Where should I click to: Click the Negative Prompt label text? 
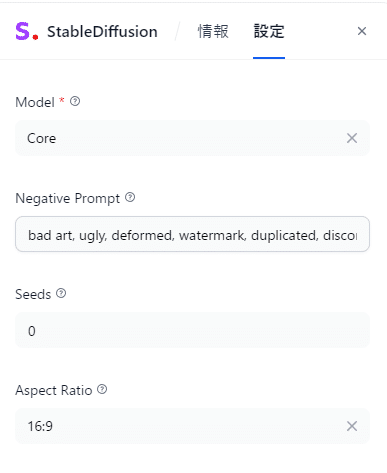tap(68, 198)
